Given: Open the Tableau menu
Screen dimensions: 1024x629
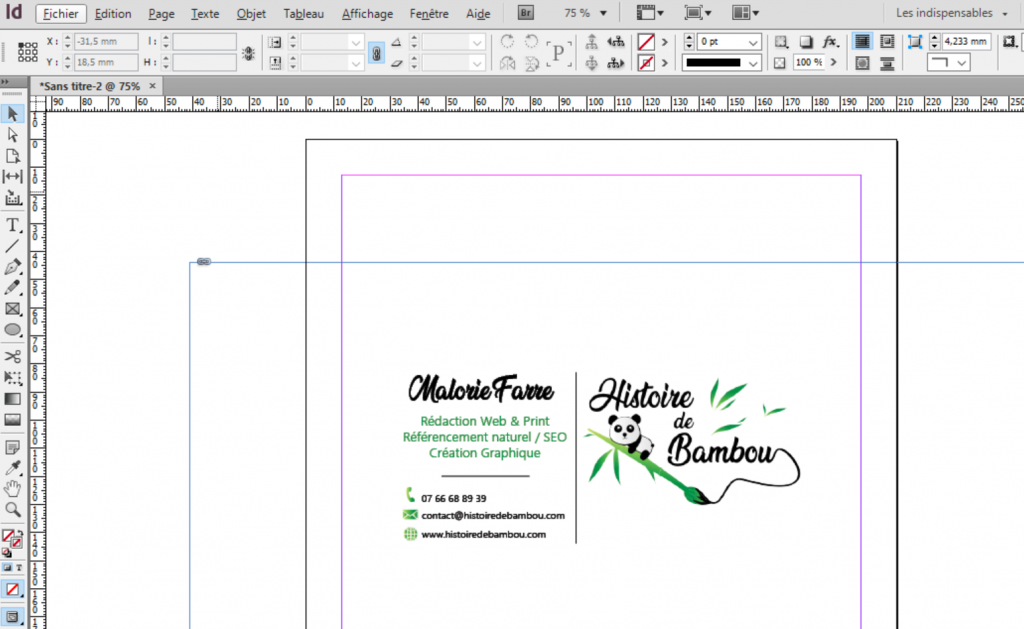Looking at the screenshot, I should click(x=303, y=14).
